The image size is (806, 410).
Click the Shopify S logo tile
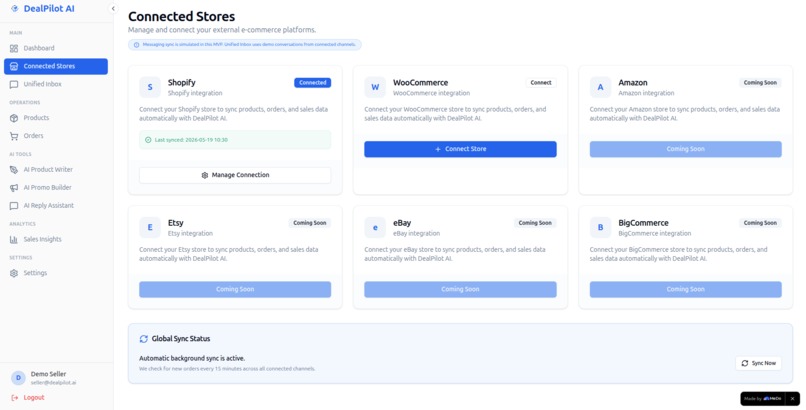[150, 87]
